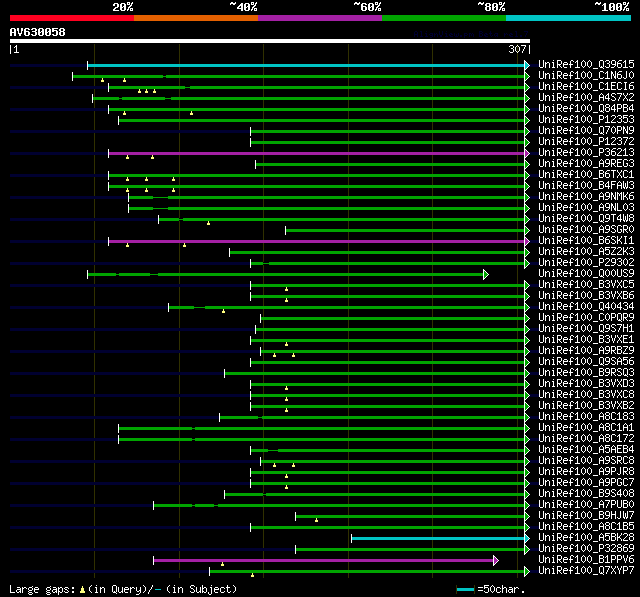This screenshot has width=640, height=597.
Task: Click the UniRef100_Q70PN9 label
Action: point(586,131)
